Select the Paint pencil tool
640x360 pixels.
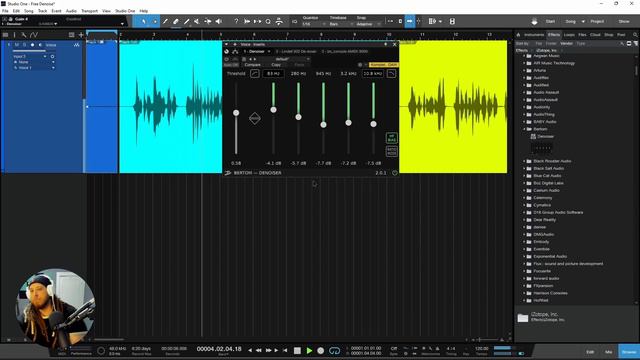pos(187,21)
